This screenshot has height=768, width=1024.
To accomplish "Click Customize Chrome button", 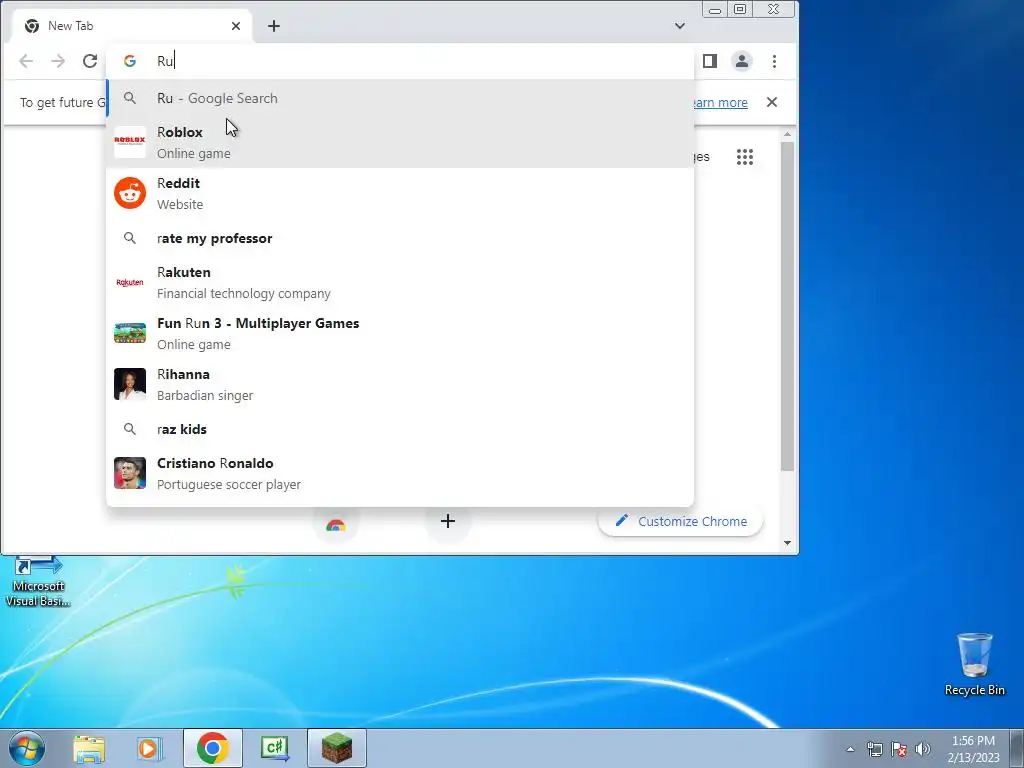I will point(680,521).
